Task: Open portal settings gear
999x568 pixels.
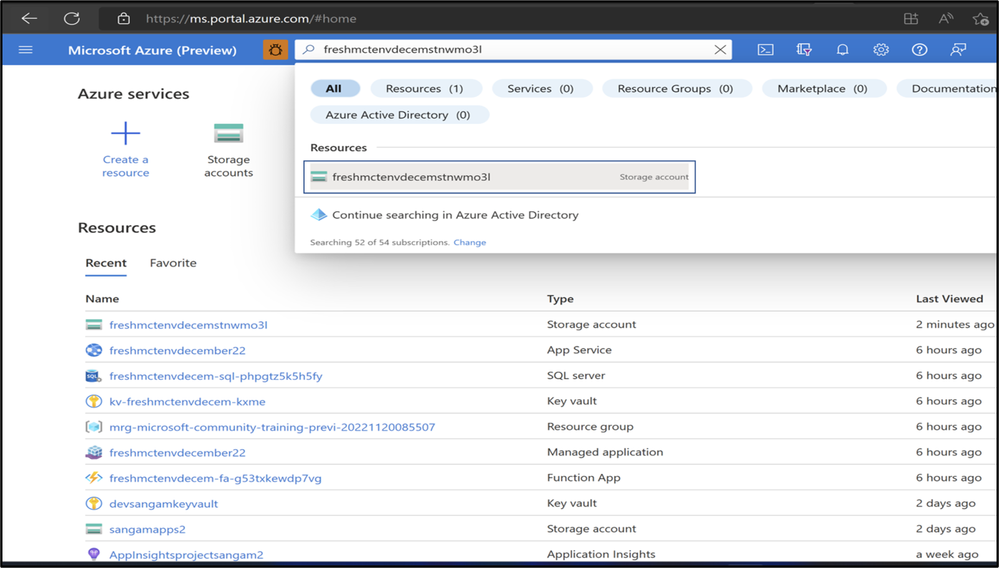Action: click(x=880, y=50)
